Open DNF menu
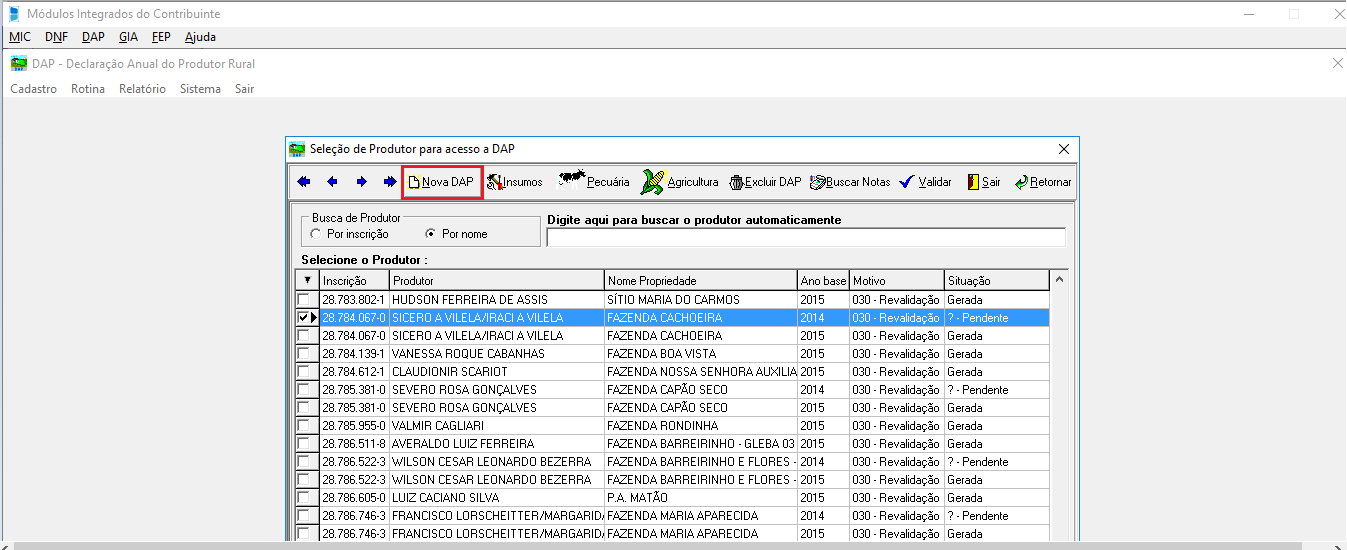Screen dimensions: 1347x550 pos(56,37)
